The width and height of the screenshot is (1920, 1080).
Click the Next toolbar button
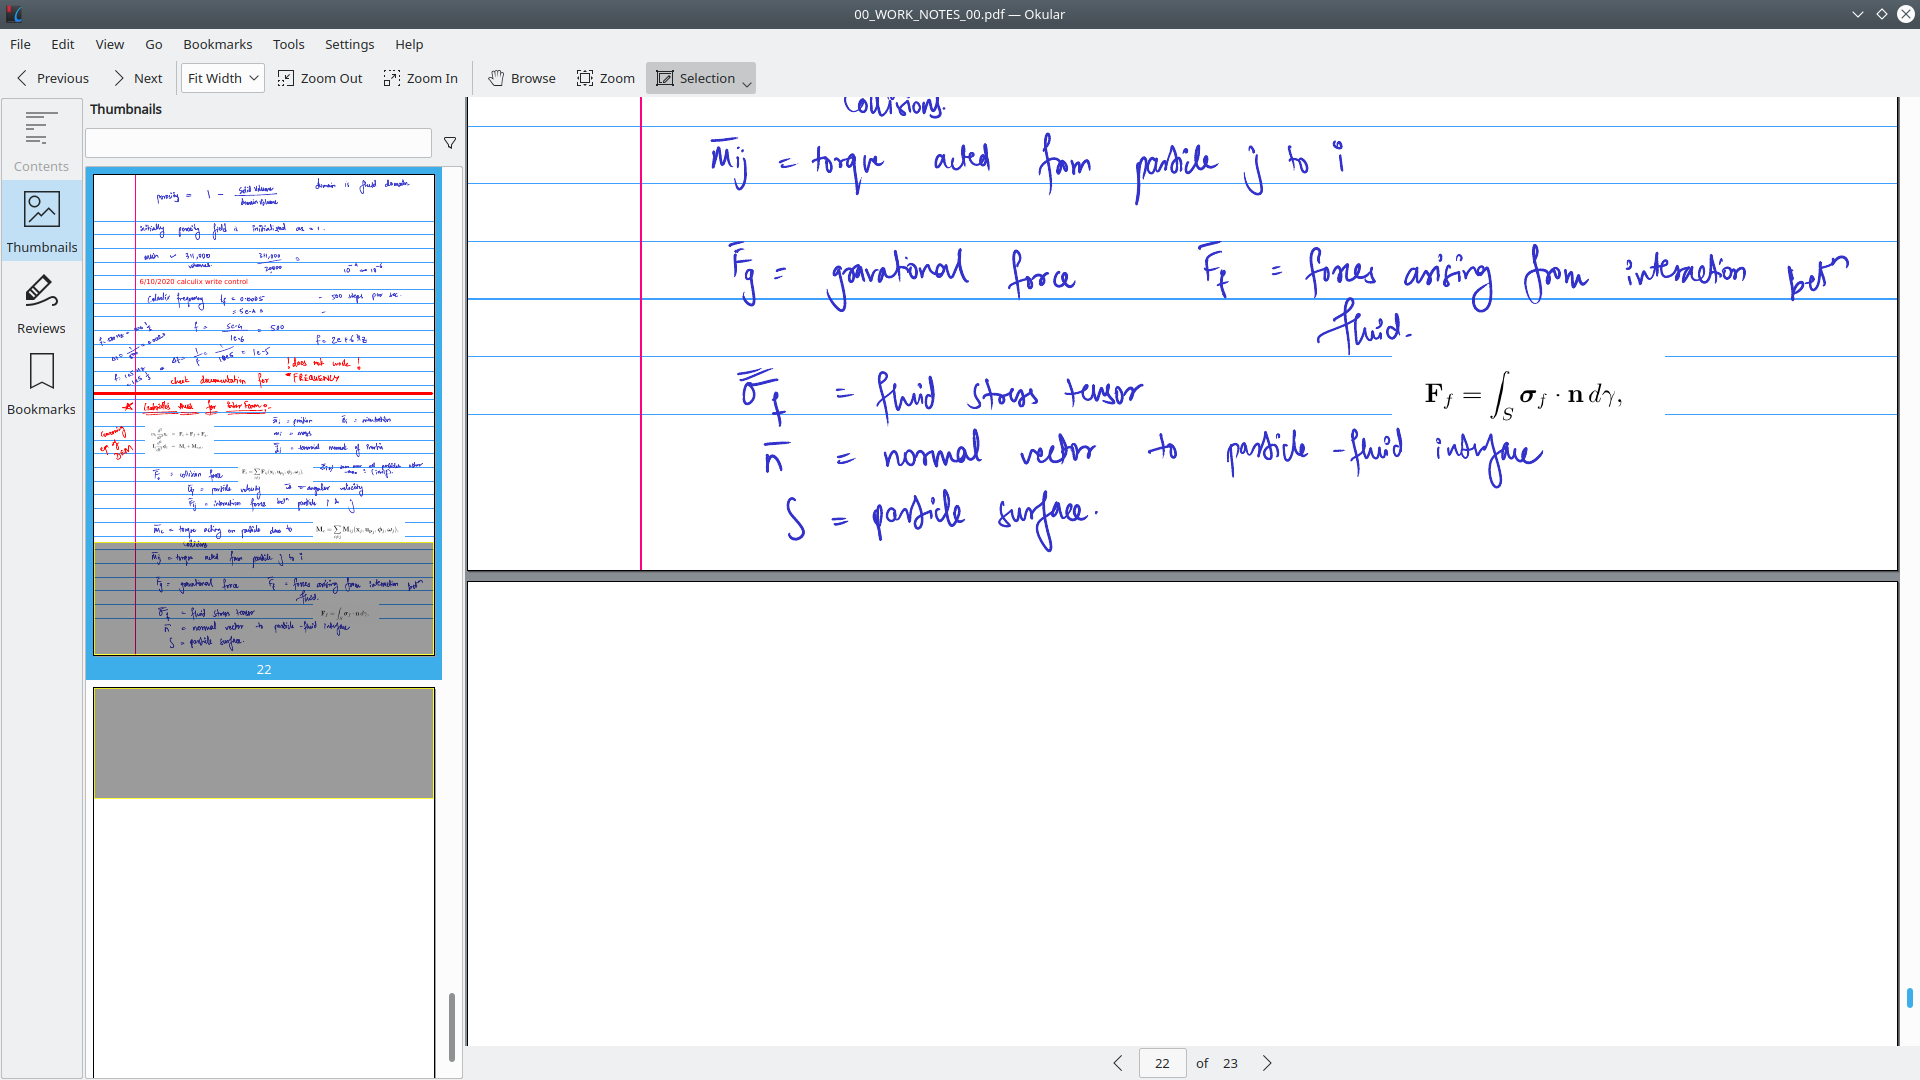pos(137,78)
